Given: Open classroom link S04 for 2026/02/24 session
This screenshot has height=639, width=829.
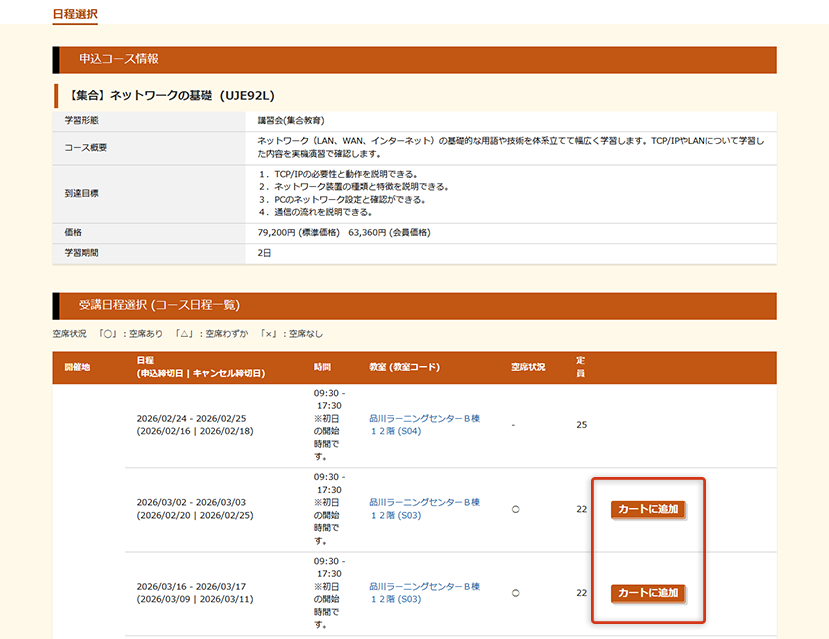Looking at the screenshot, I should click(x=424, y=424).
